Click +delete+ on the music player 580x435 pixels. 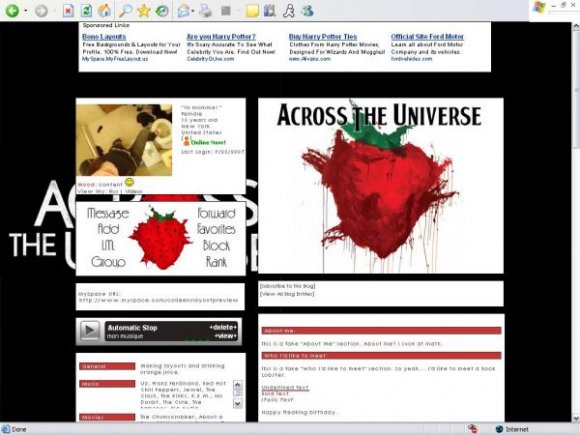coord(223,327)
